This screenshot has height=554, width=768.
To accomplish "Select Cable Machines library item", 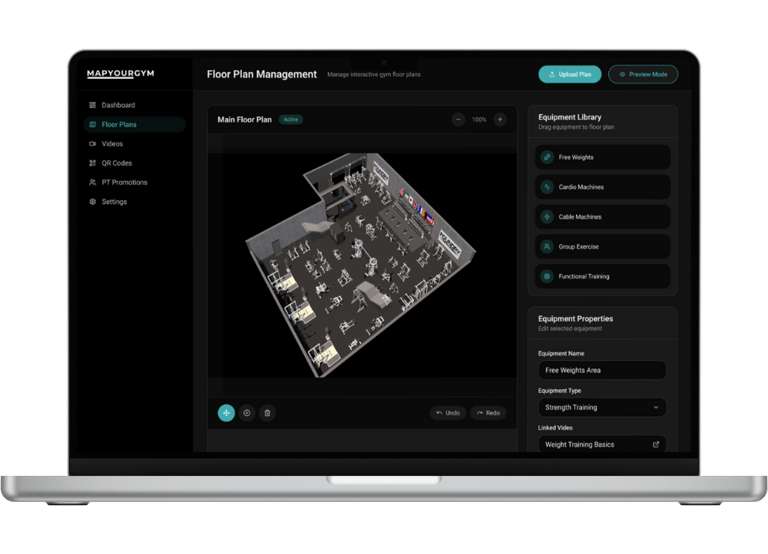I will [x=602, y=217].
